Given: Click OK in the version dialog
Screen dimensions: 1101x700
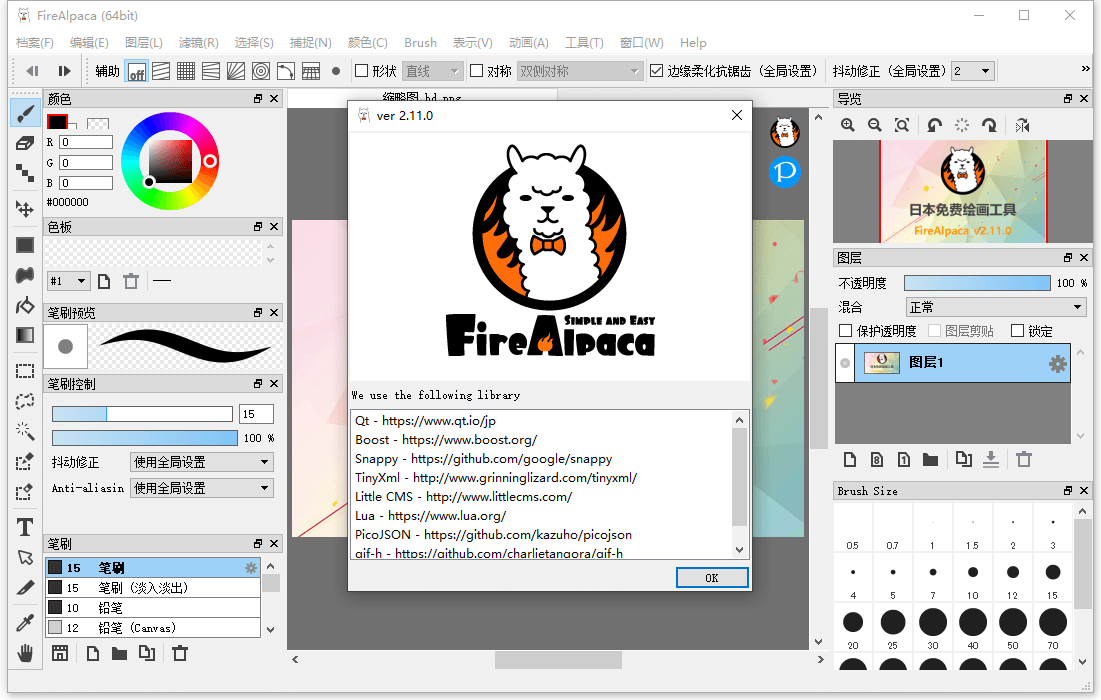Looking at the screenshot, I should pos(712,578).
